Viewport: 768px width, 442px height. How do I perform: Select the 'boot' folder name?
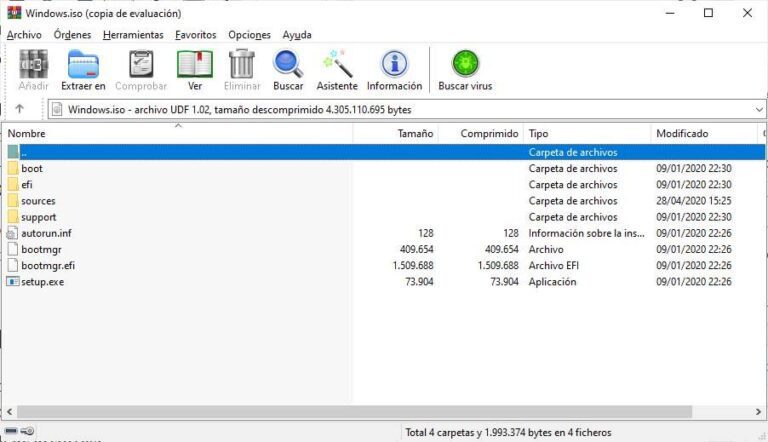(32, 169)
